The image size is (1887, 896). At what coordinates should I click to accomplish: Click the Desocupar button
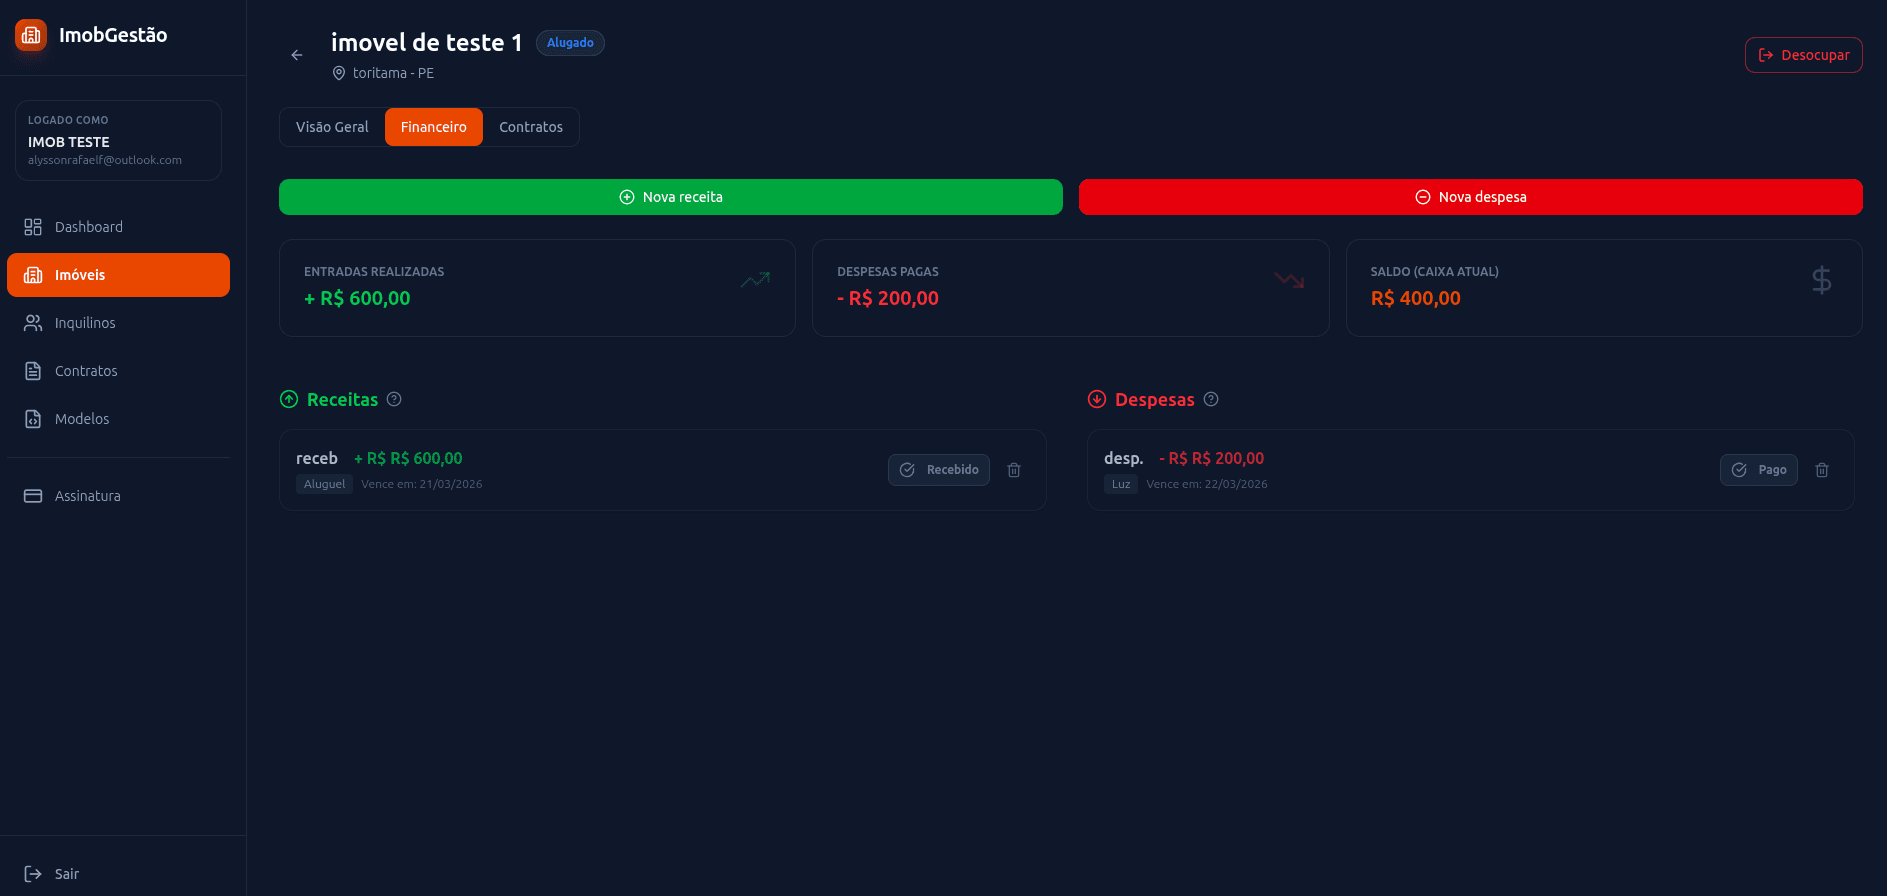pyautogui.click(x=1803, y=55)
